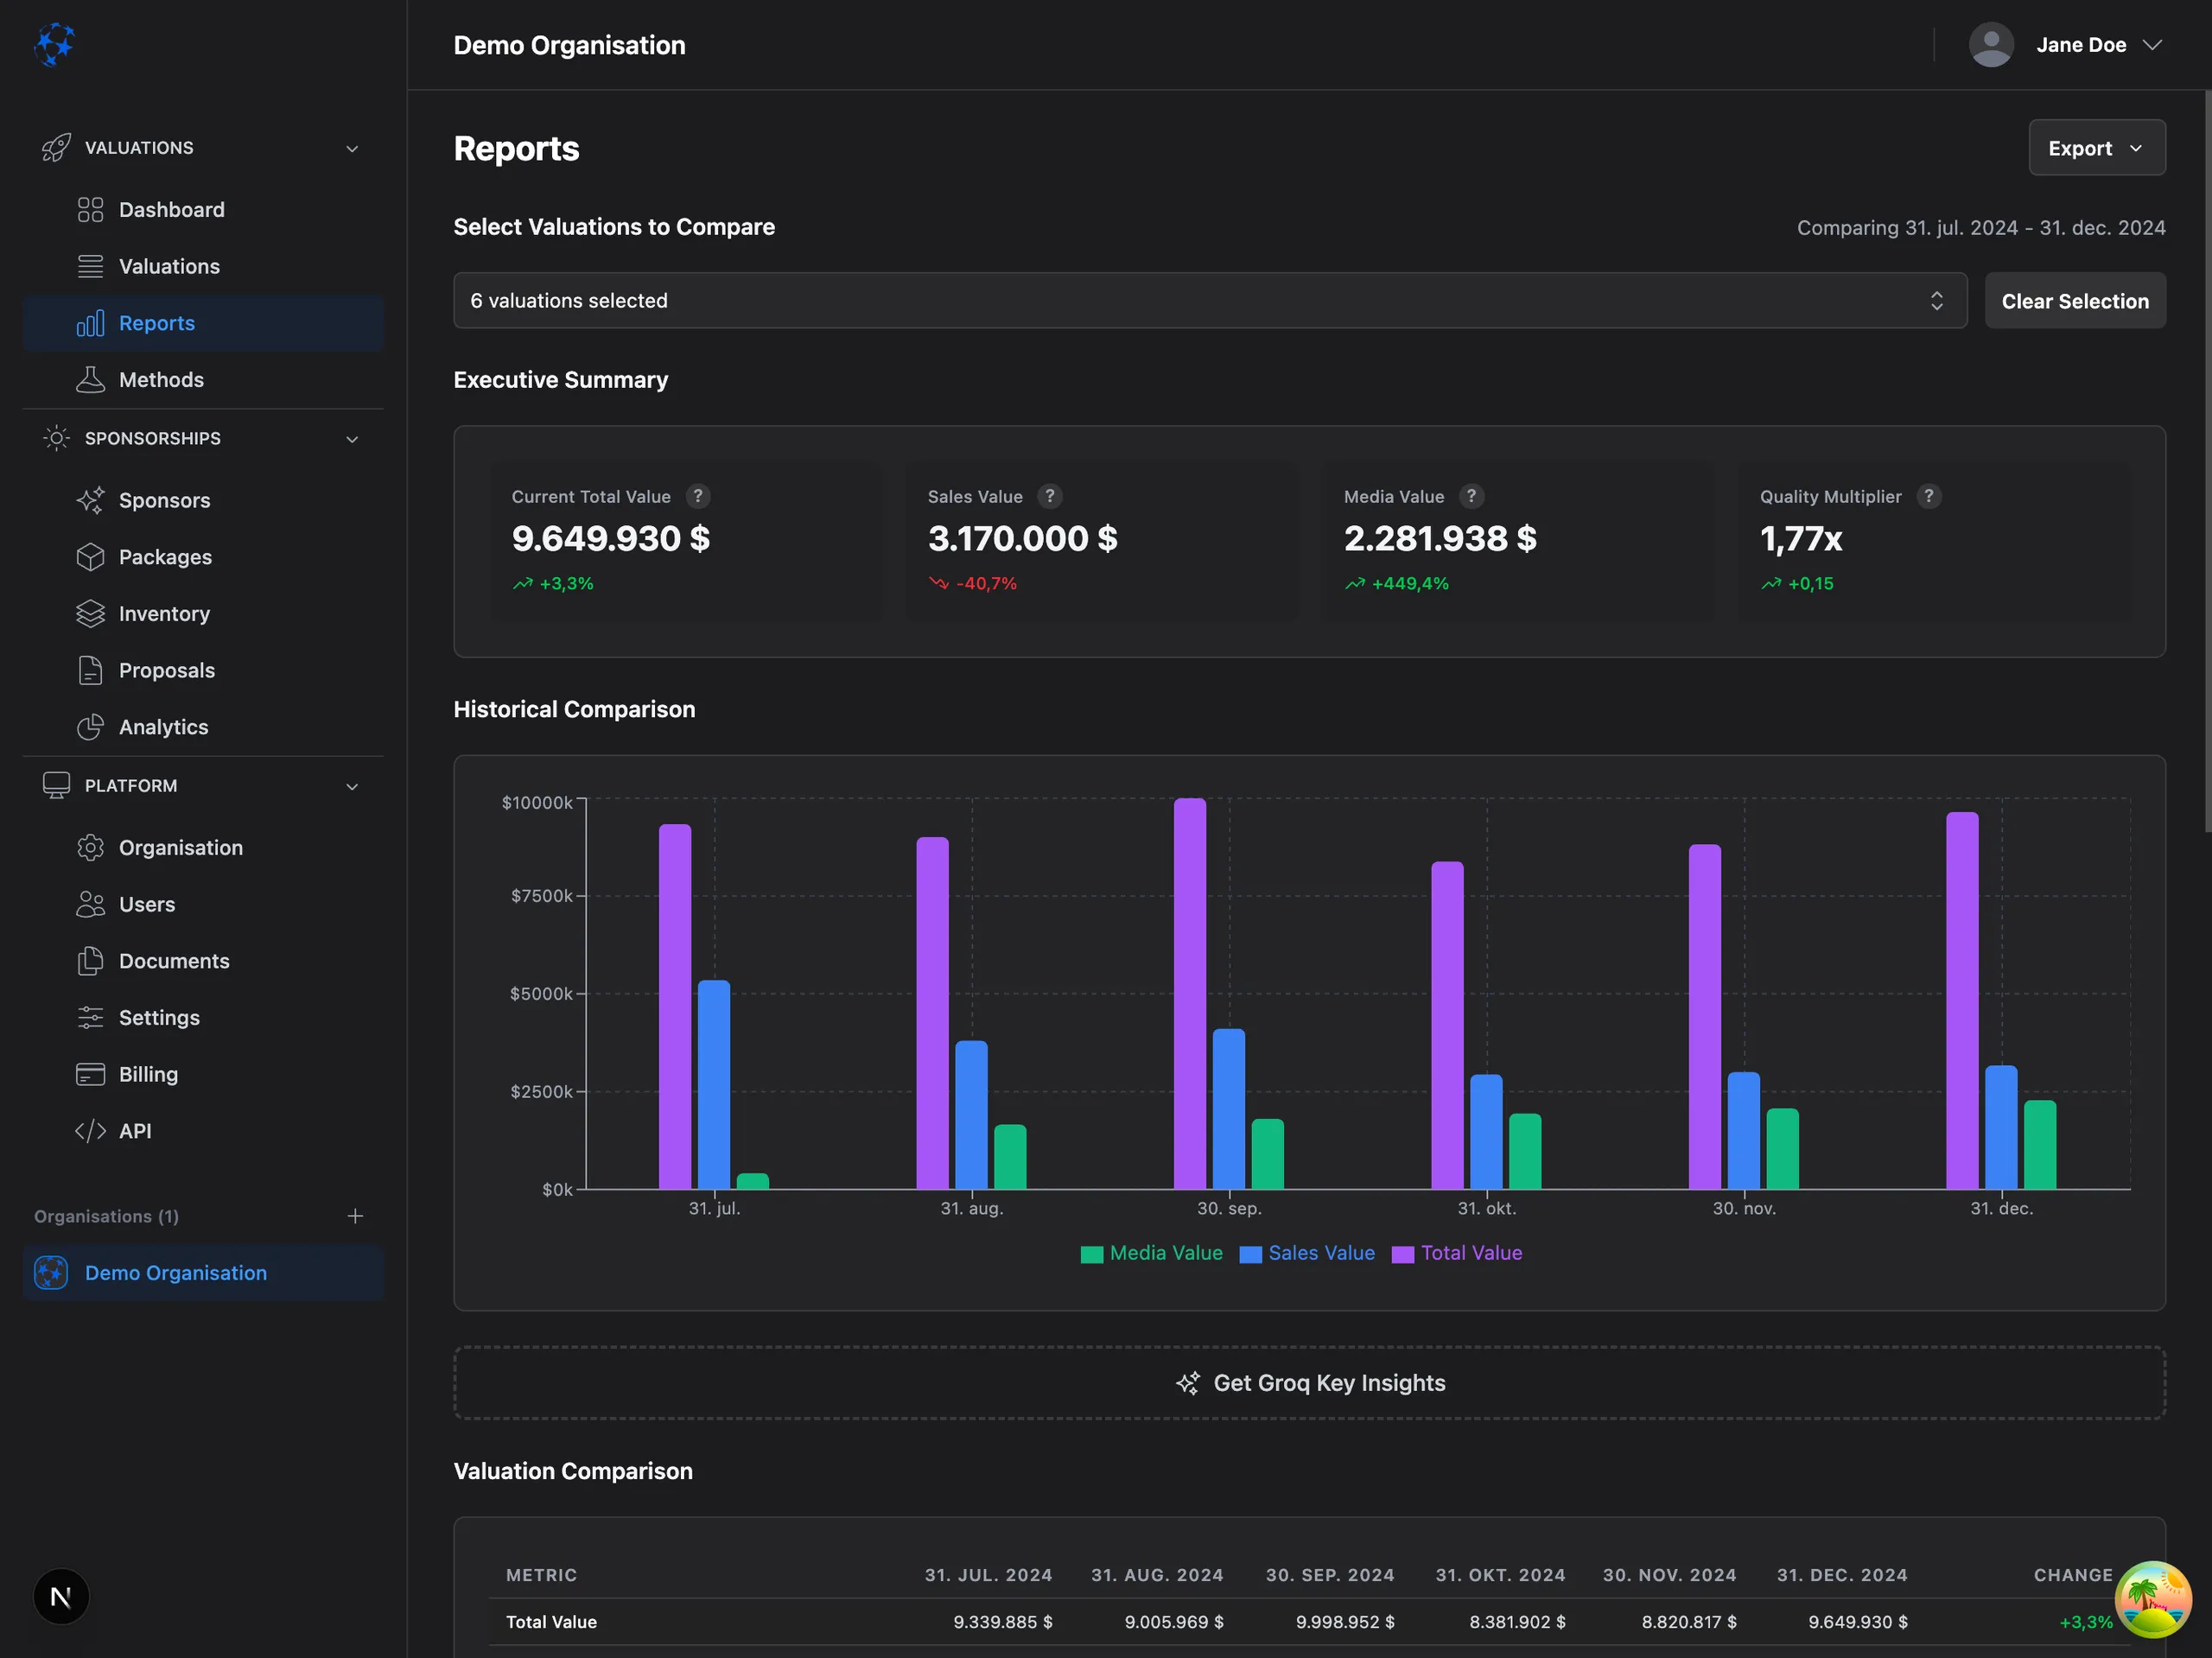Select Demo Organisation in organisations list

[x=203, y=1273]
